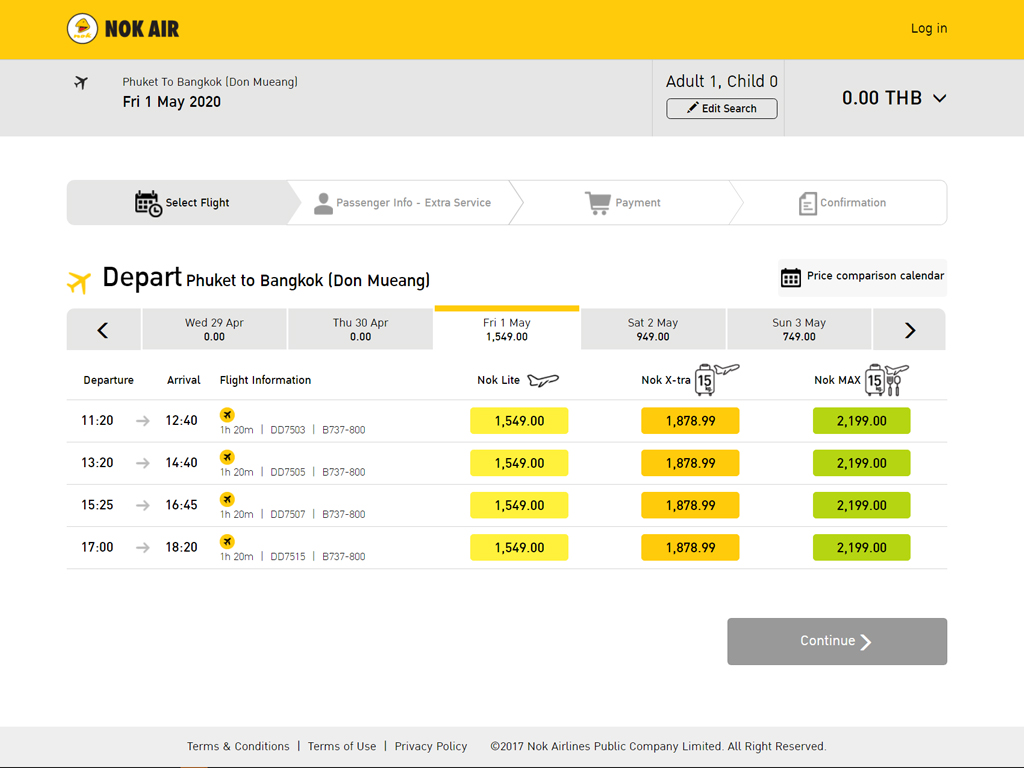Choose Nok Lite fare for the 17:00 flight
Image resolution: width=1024 pixels, height=768 pixels.
tap(519, 548)
